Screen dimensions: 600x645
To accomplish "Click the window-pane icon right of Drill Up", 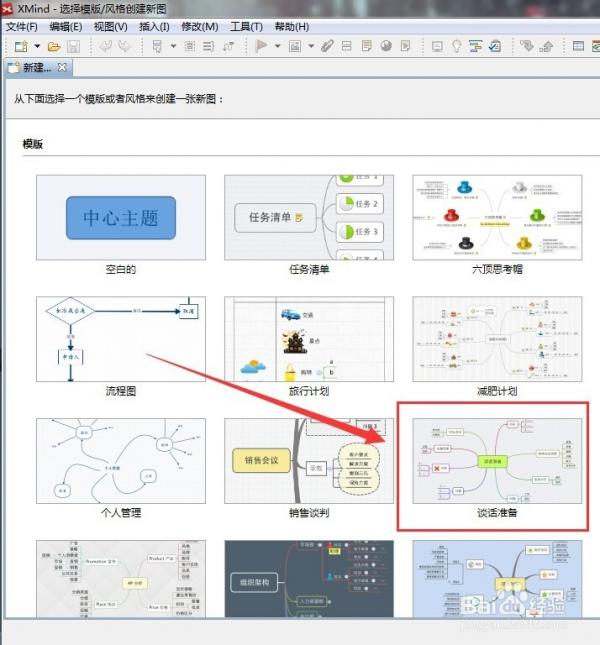I will [x=578, y=46].
